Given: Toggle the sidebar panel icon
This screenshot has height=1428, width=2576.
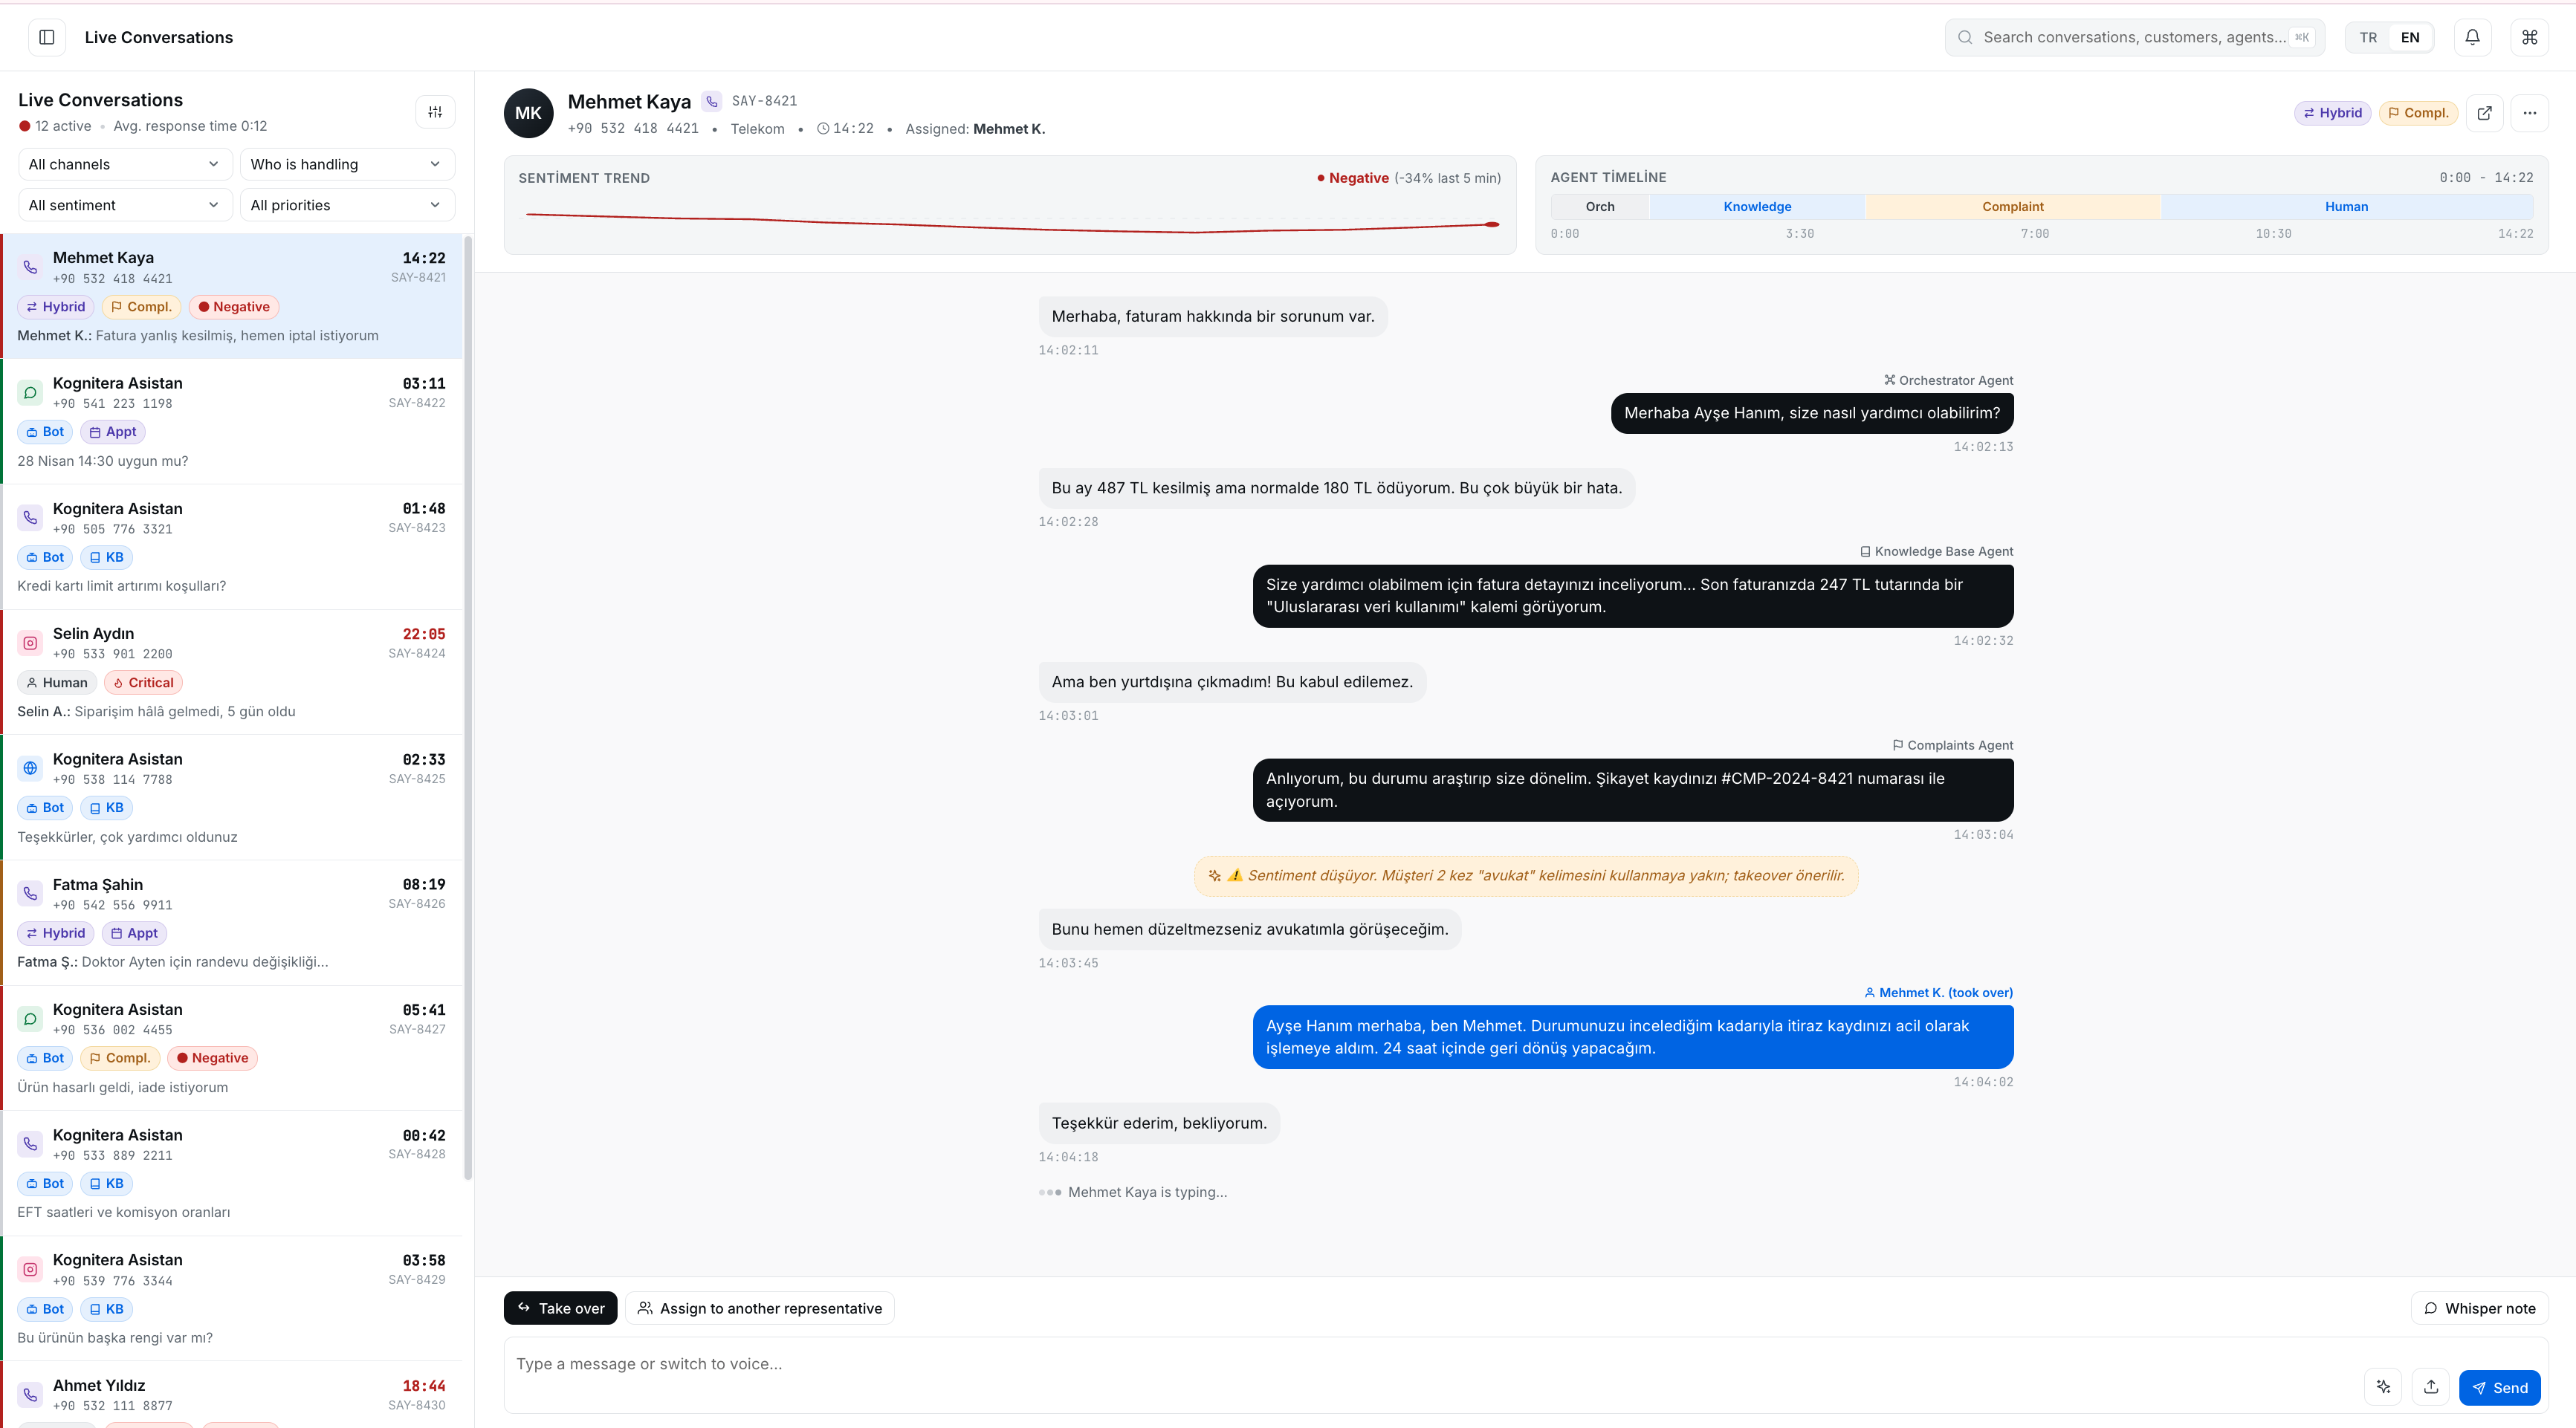Looking at the screenshot, I should [46, 37].
